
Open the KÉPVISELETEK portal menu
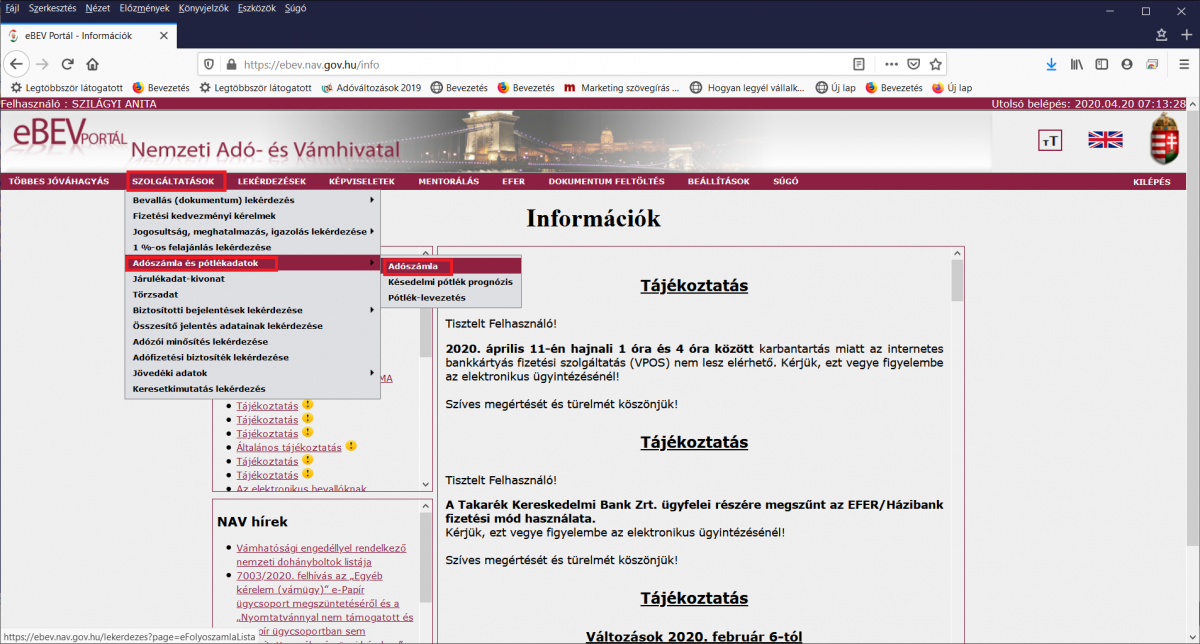[x=361, y=181]
